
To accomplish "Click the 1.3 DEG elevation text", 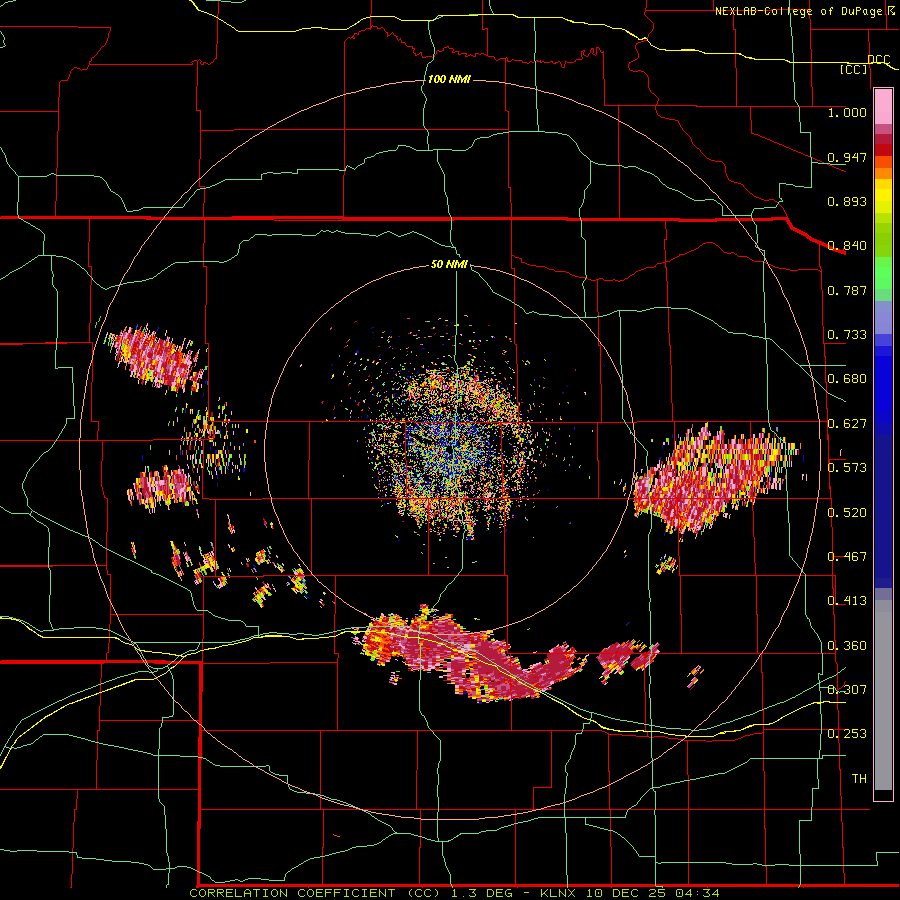I will [482, 893].
